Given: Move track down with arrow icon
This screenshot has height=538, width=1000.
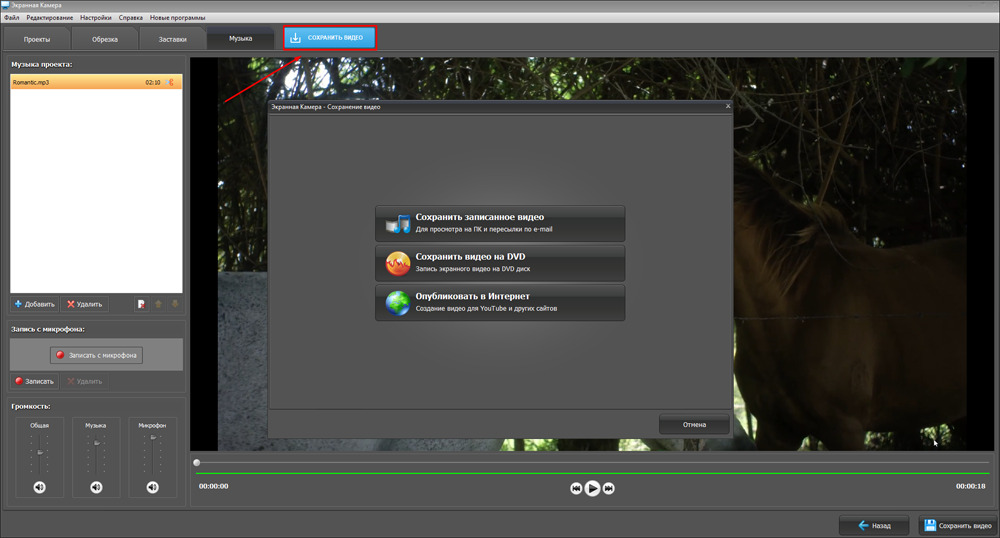Looking at the screenshot, I should point(175,304).
